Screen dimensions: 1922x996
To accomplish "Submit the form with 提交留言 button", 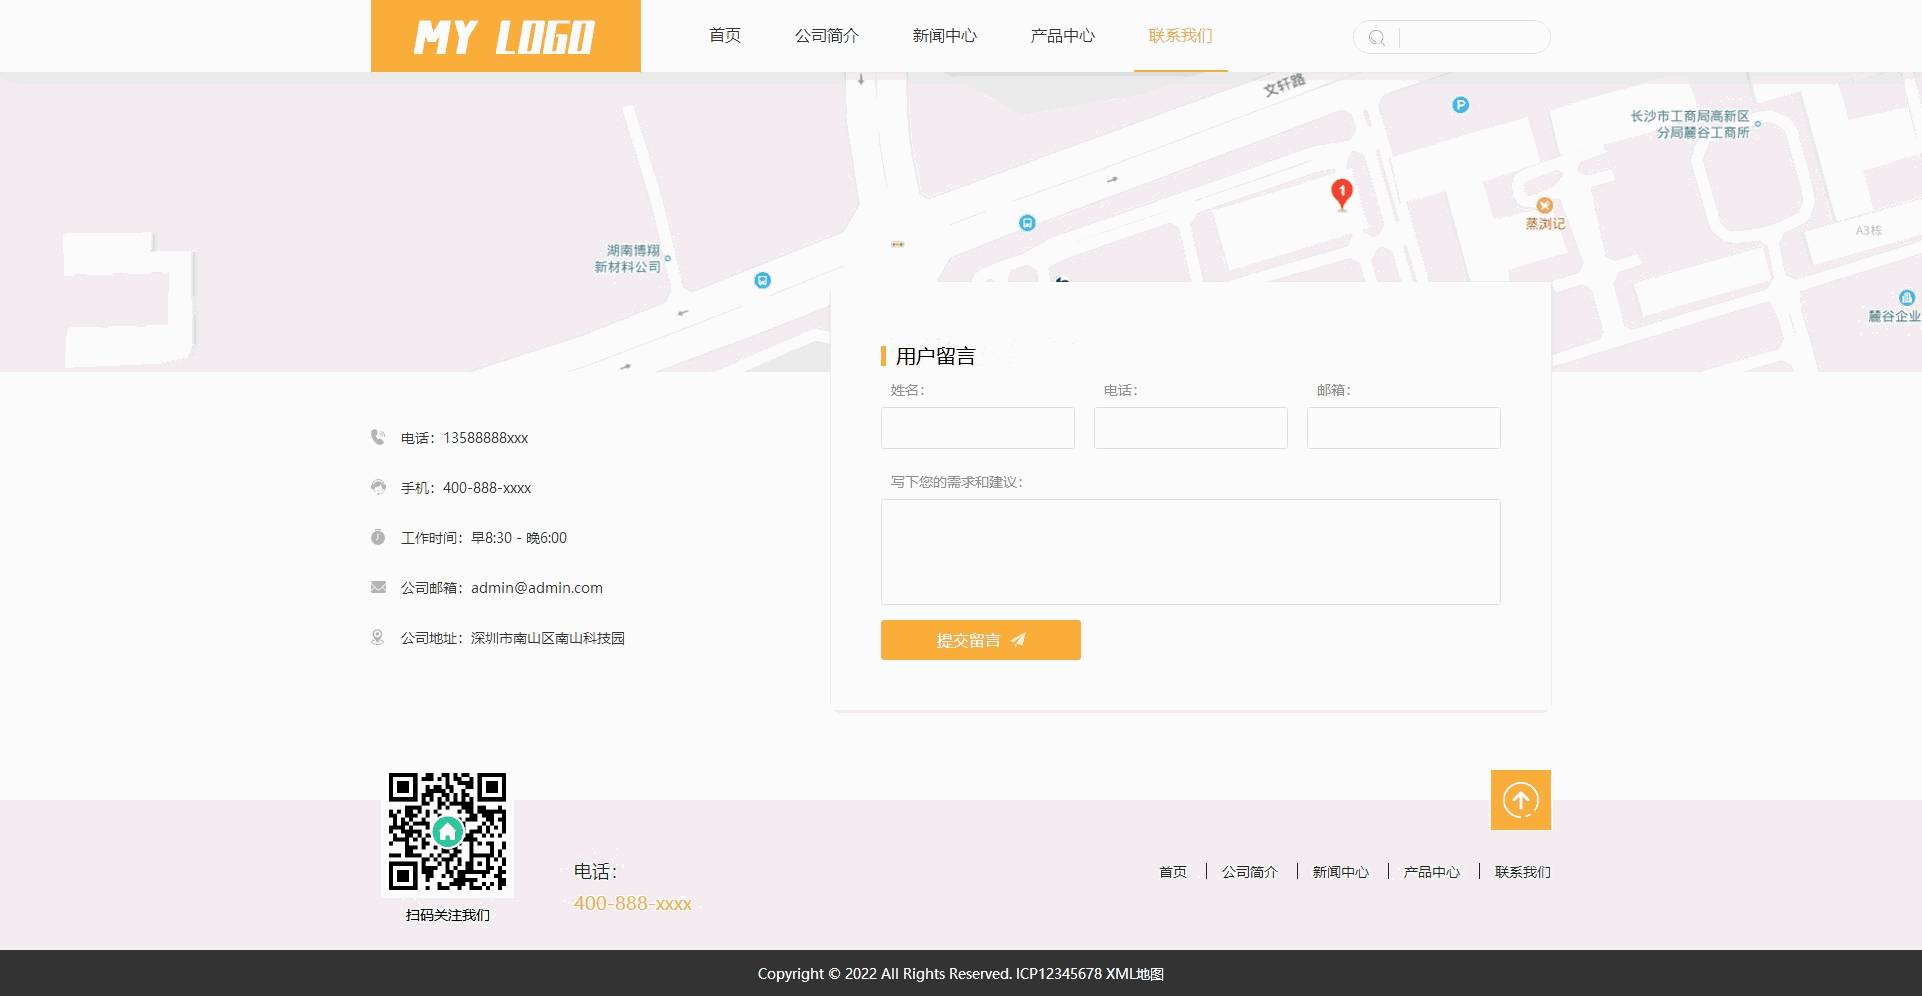I will [x=981, y=640].
